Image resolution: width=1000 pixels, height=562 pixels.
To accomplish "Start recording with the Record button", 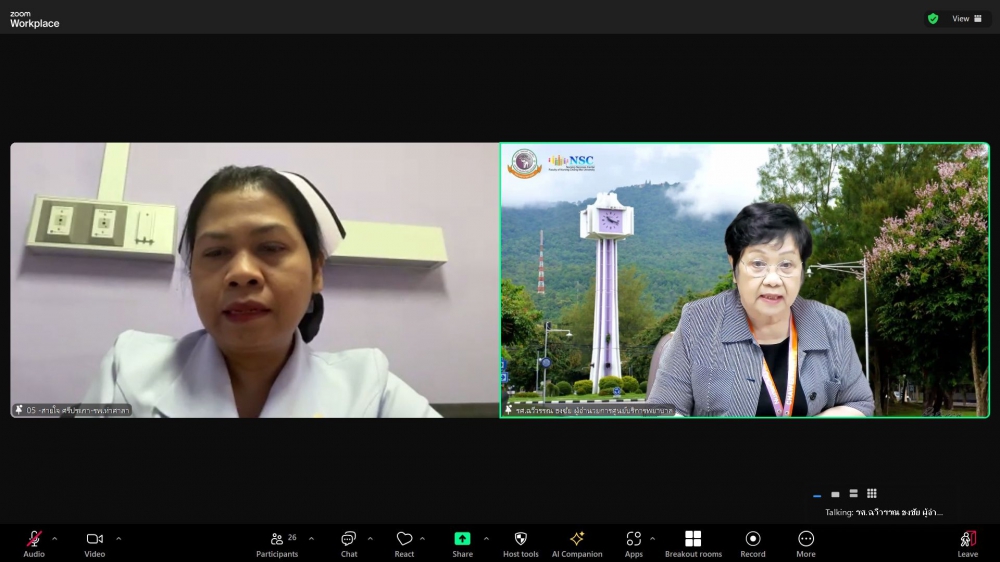I will (x=753, y=539).
